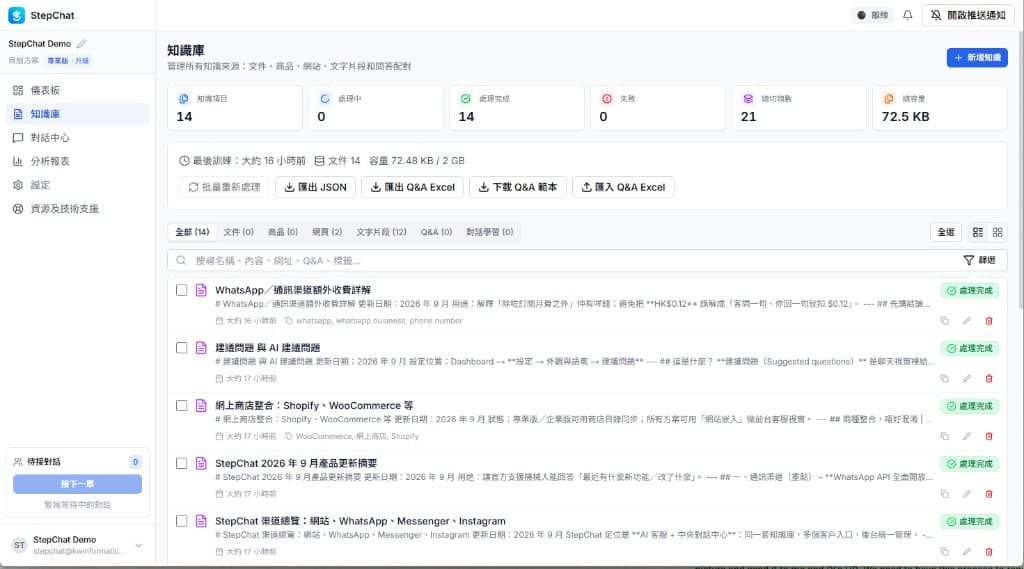Tick checkbox for 建議問題 與 AI 建議問題
This screenshot has height=569, width=1024.
click(x=182, y=348)
